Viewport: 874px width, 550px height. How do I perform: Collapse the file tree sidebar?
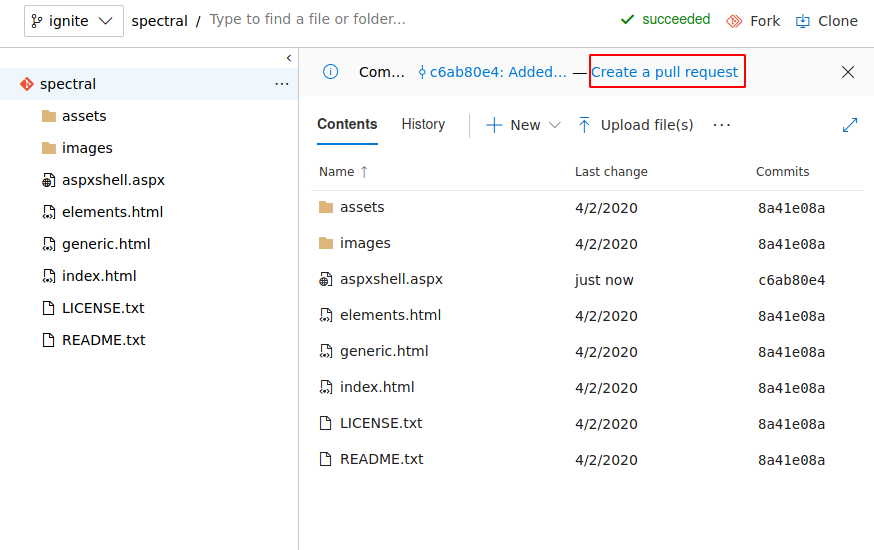[x=289, y=58]
